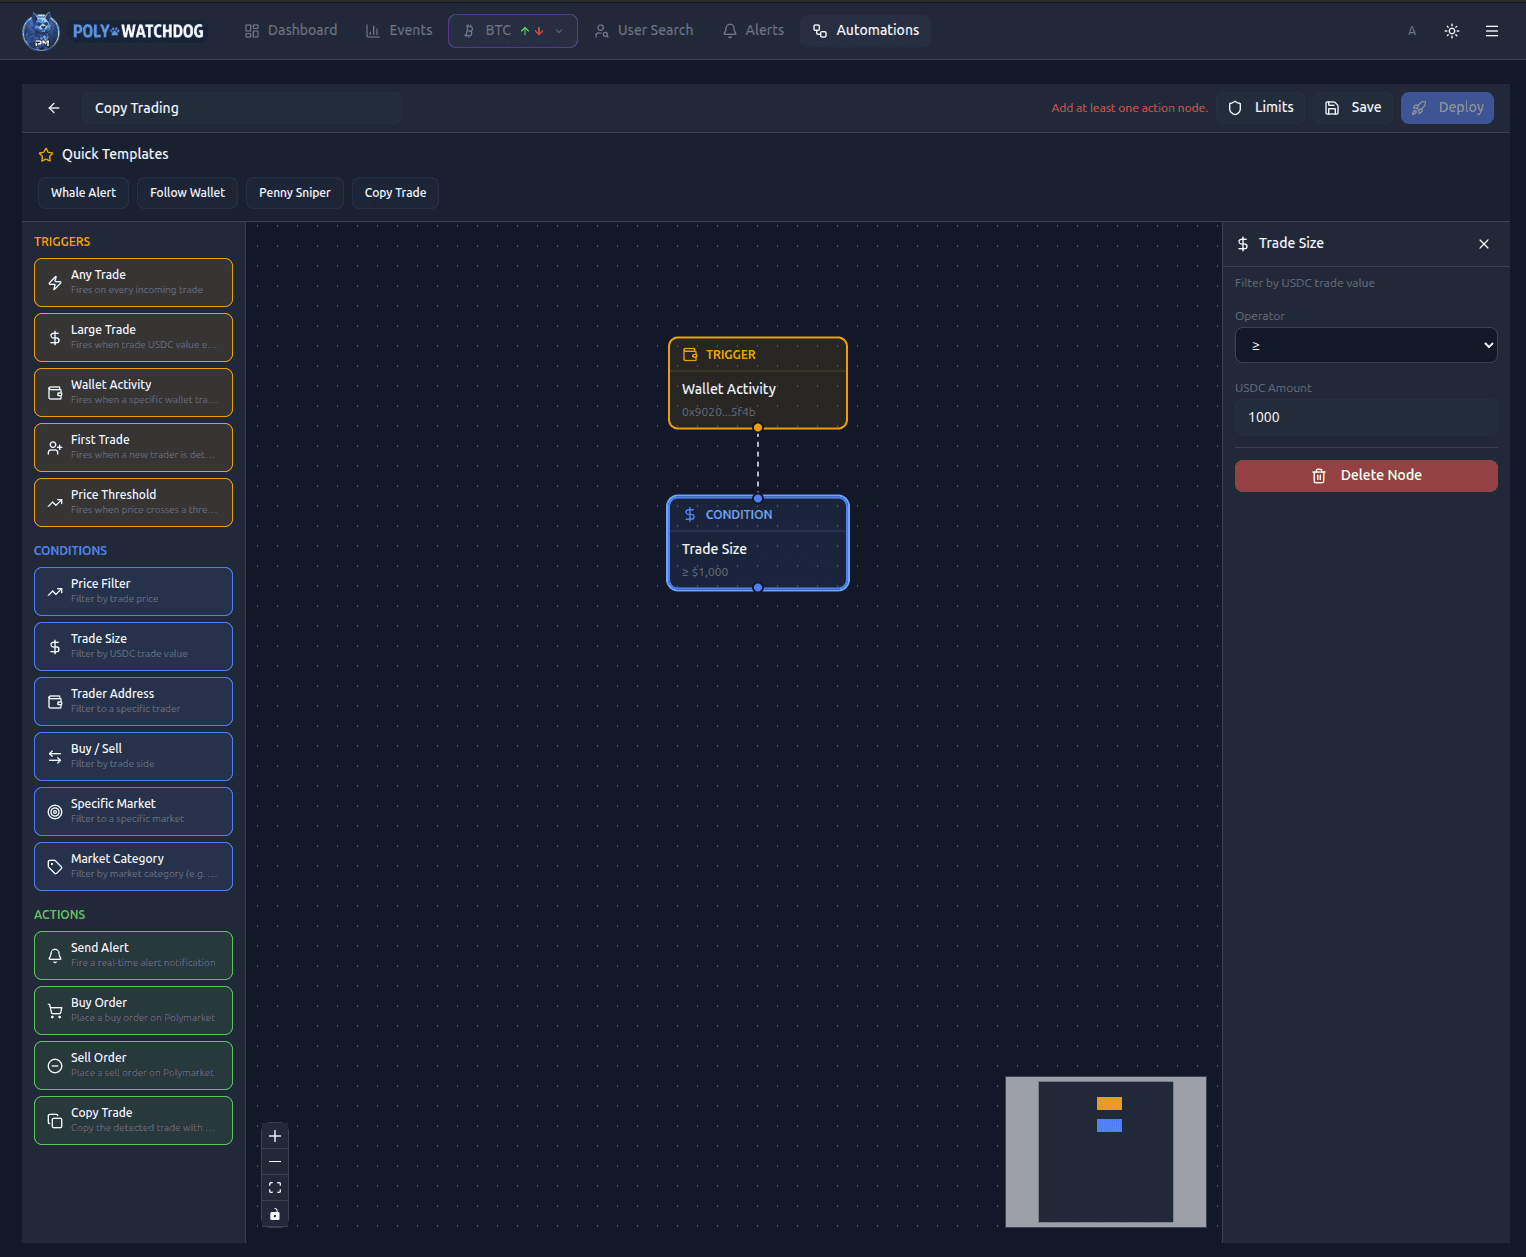Apply the Follow Wallet template
This screenshot has height=1257, width=1526.
tap(187, 193)
